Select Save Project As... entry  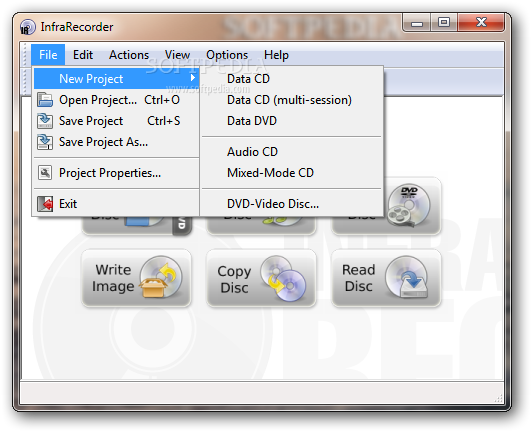(116, 142)
